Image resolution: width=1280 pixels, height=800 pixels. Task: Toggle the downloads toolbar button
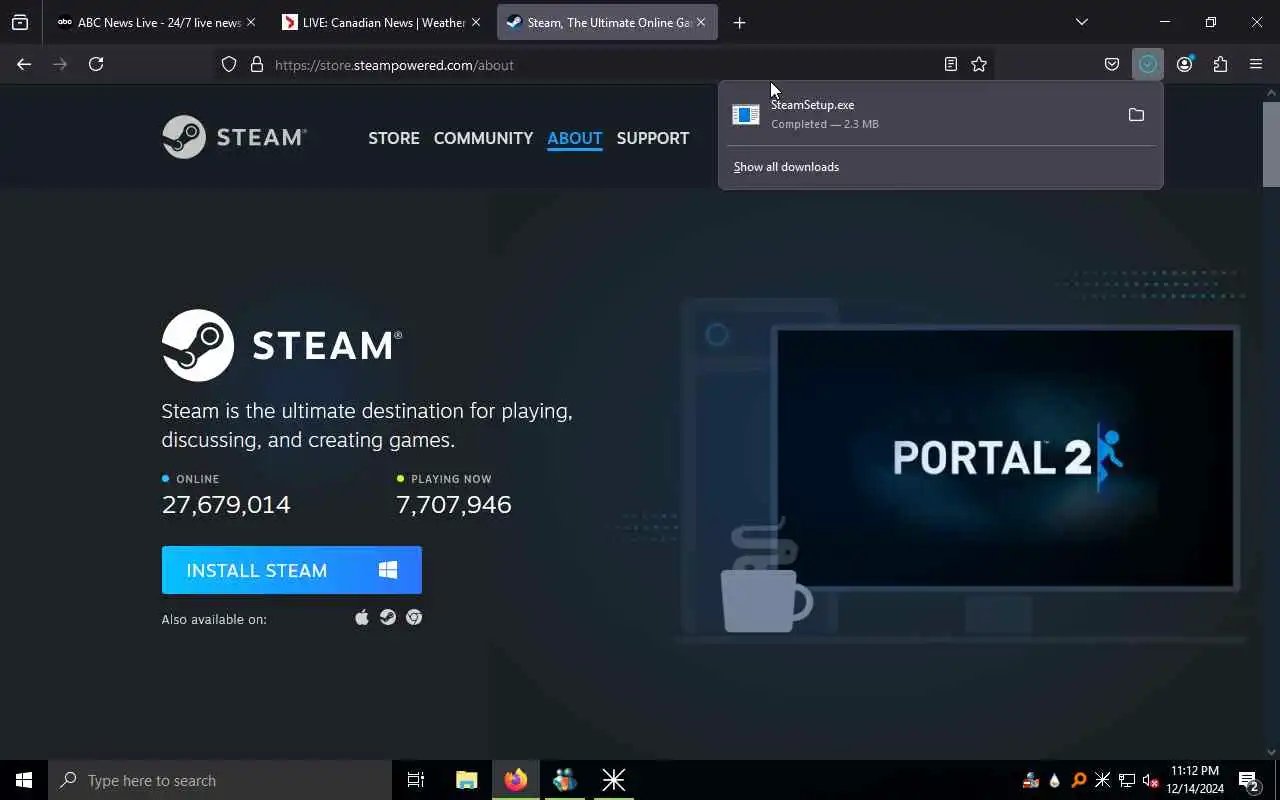point(1148,64)
